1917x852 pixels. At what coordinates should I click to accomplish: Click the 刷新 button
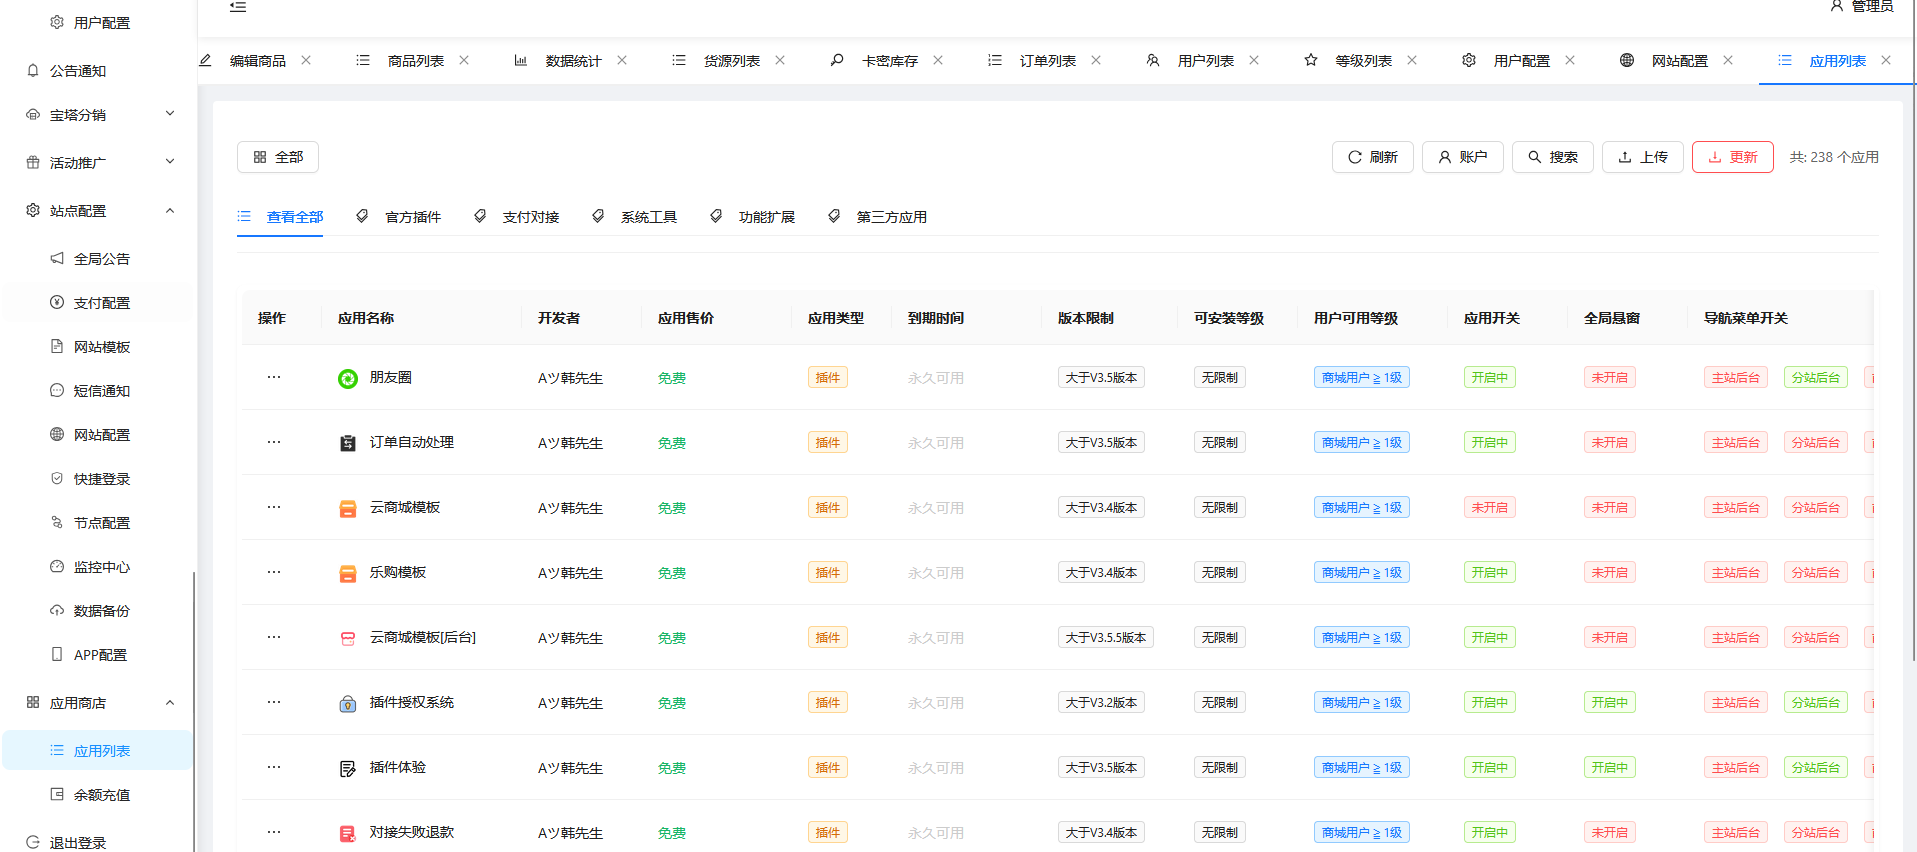point(1372,157)
